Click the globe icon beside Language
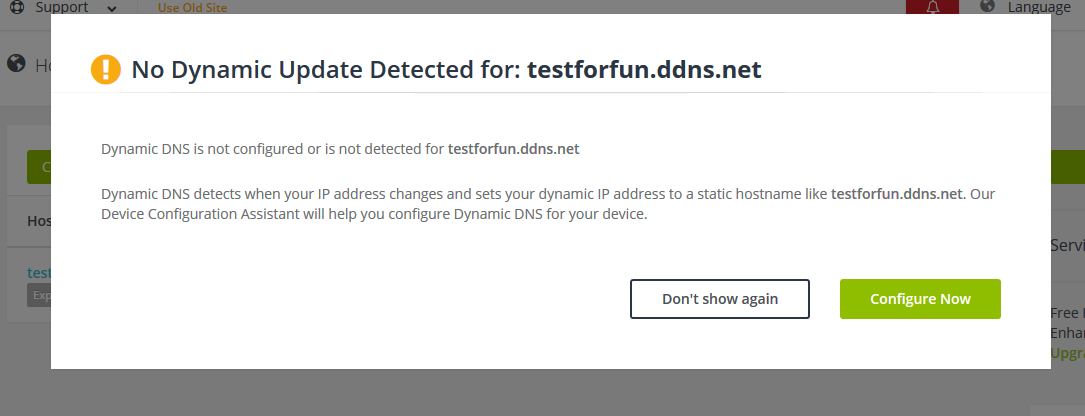Screen dimensions: 1085x416 (x=988, y=7)
